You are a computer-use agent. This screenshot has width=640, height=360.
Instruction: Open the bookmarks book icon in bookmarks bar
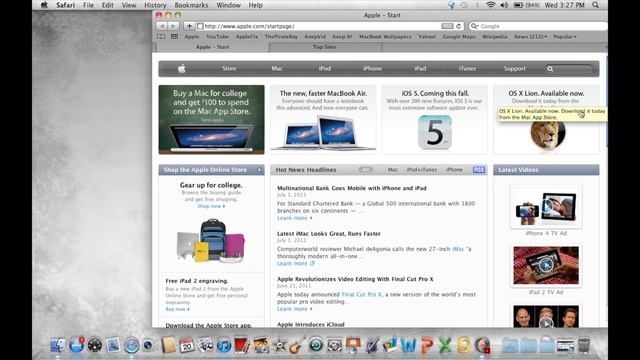click(x=161, y=36)
